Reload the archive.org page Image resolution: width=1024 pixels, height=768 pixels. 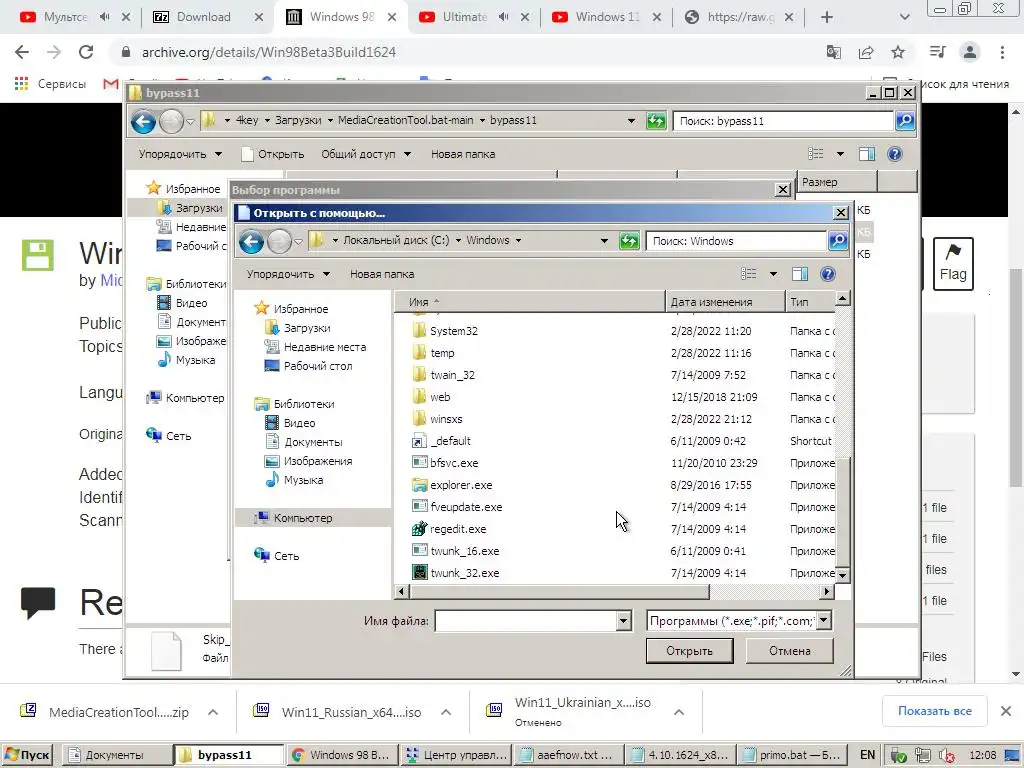(86, 52)
